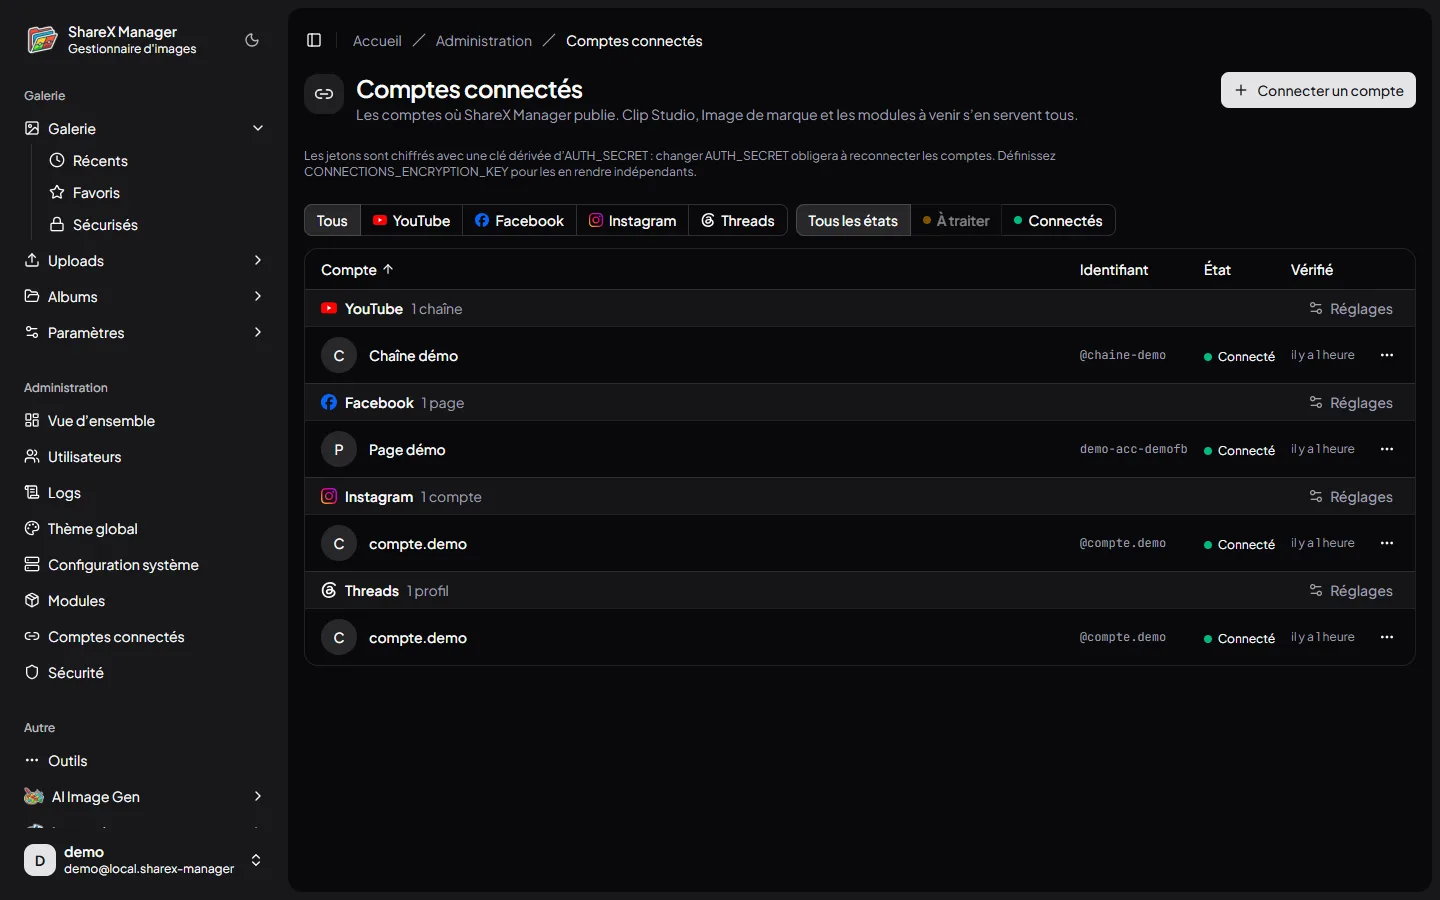
Task: Filter accounts by YouTube
Action: click(411, 221)
